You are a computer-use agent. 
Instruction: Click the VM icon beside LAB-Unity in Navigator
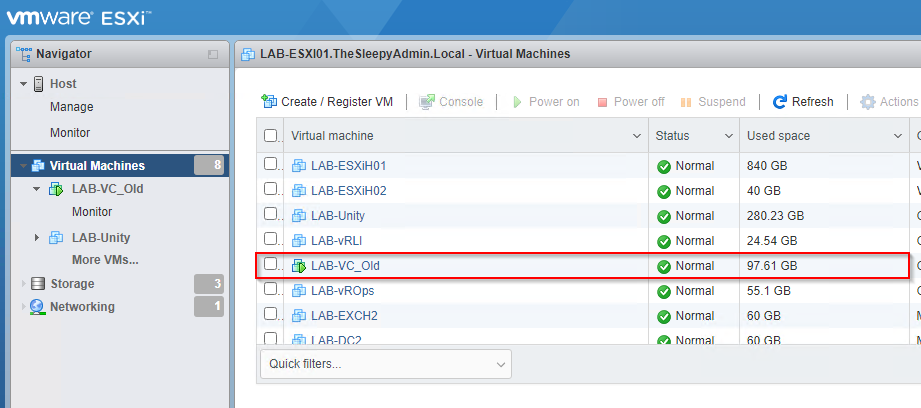click(x=56, y=238)
